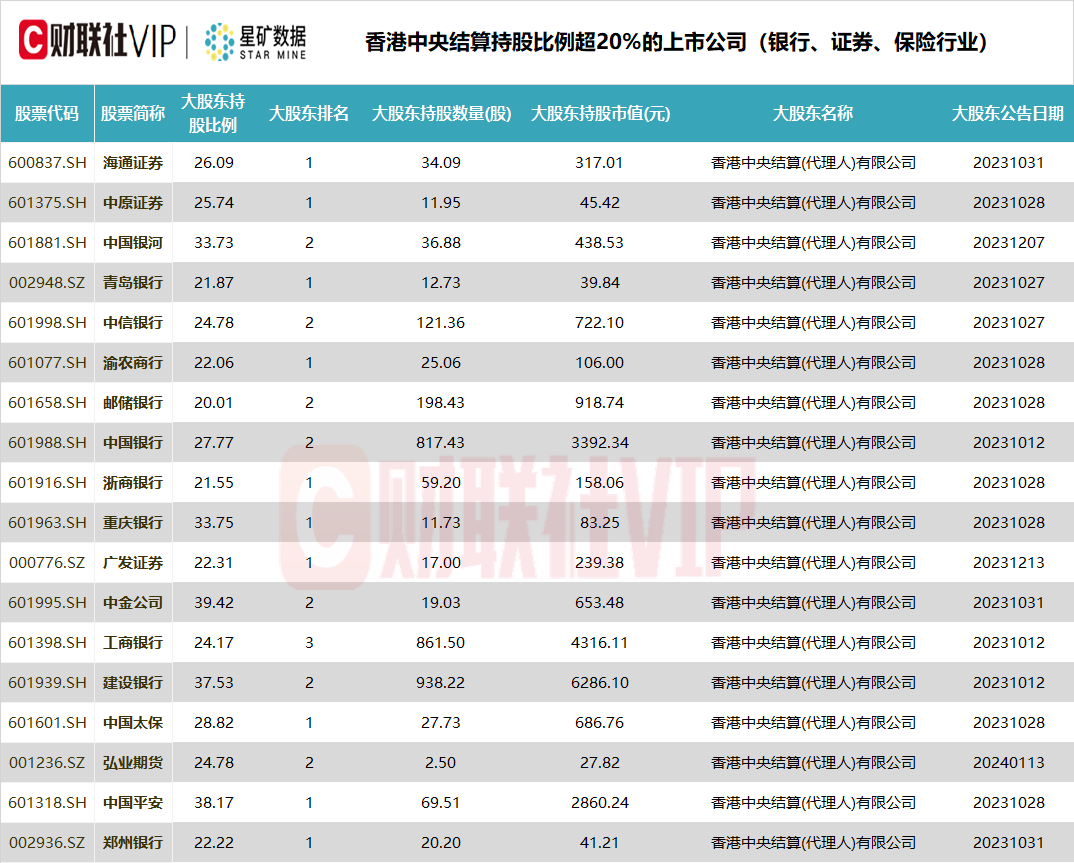
Task: Select stock name 弘业期货
Action: (x=133, y=762)
